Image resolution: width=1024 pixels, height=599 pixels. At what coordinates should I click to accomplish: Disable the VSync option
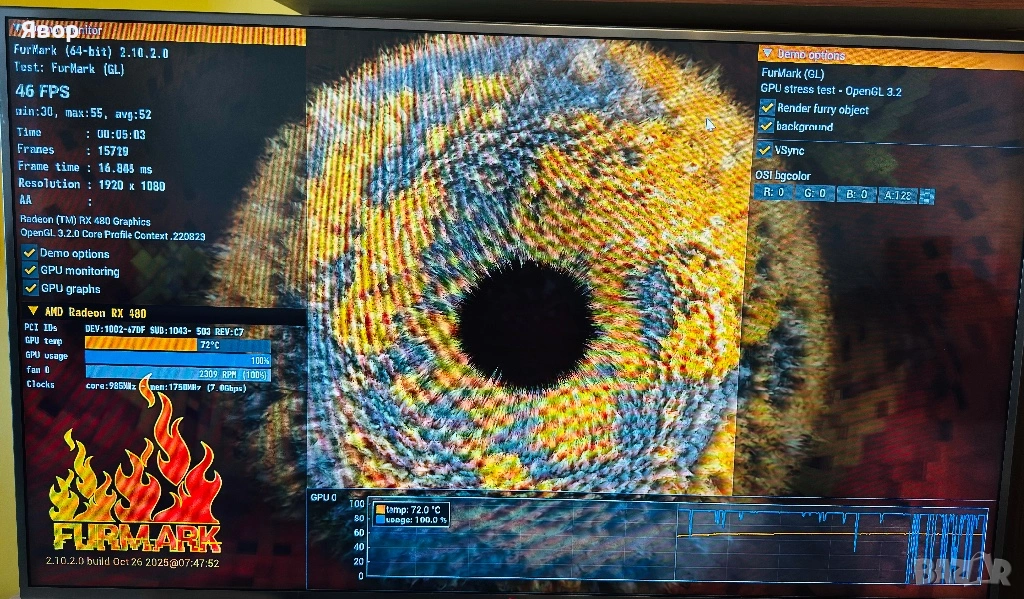767,150
